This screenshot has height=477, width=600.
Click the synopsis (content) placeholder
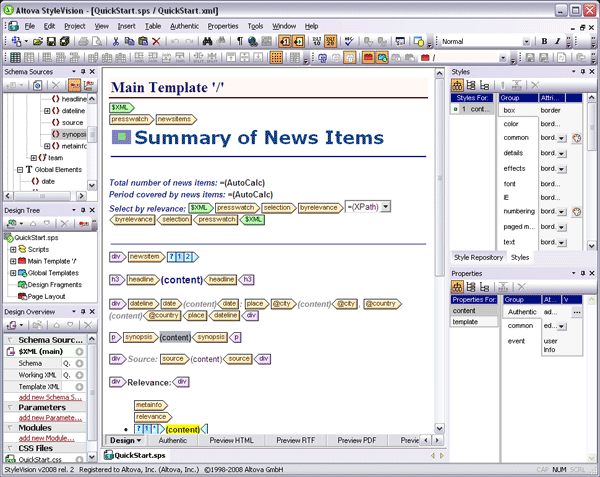(175, 337)
